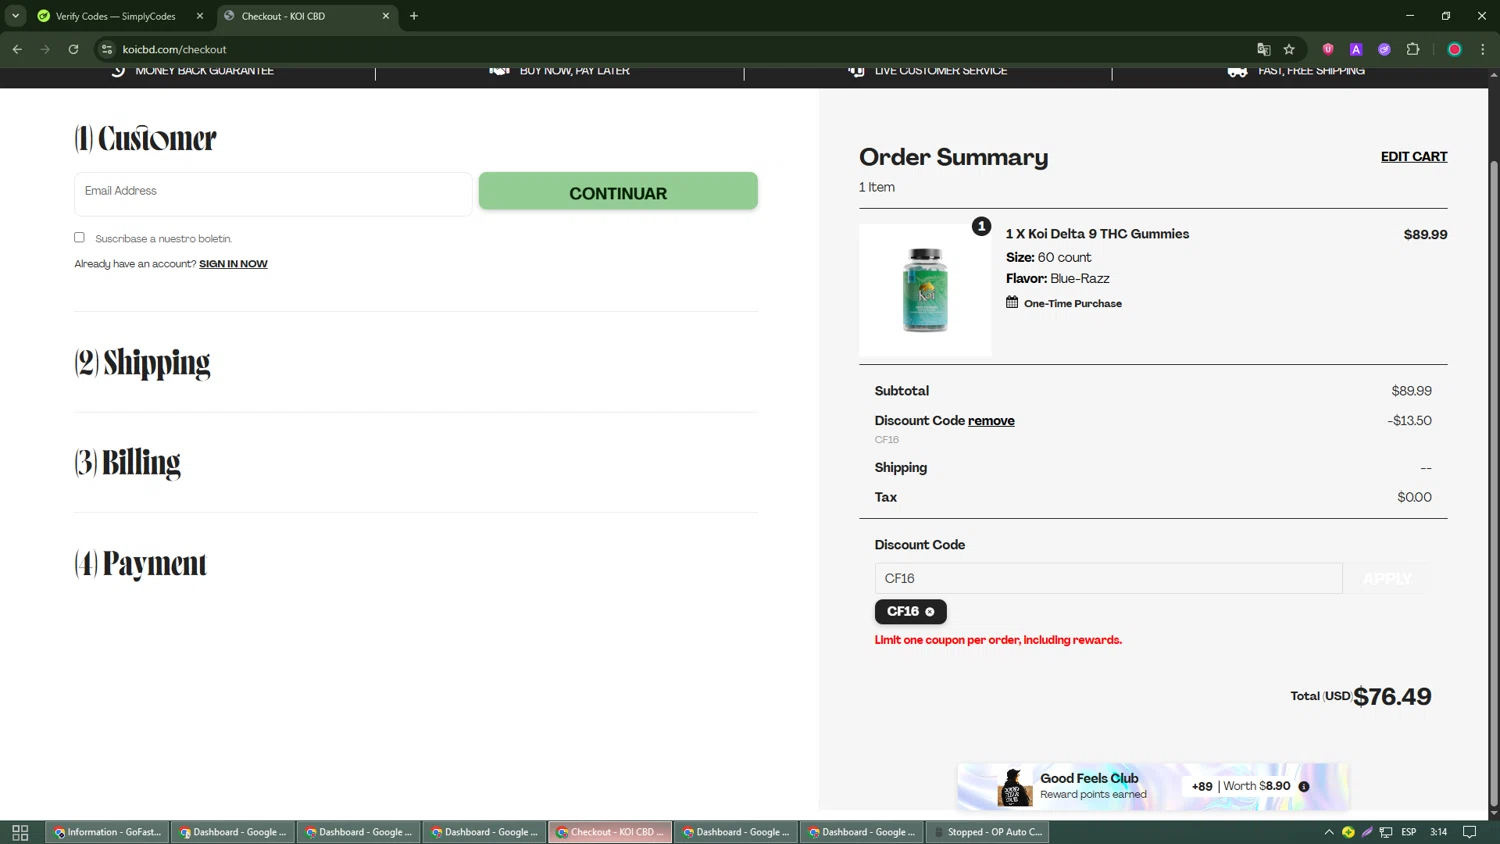The image size is (1500, 844).
Task: Open the red shield extension icon
Action: [x=1328, y=49]
